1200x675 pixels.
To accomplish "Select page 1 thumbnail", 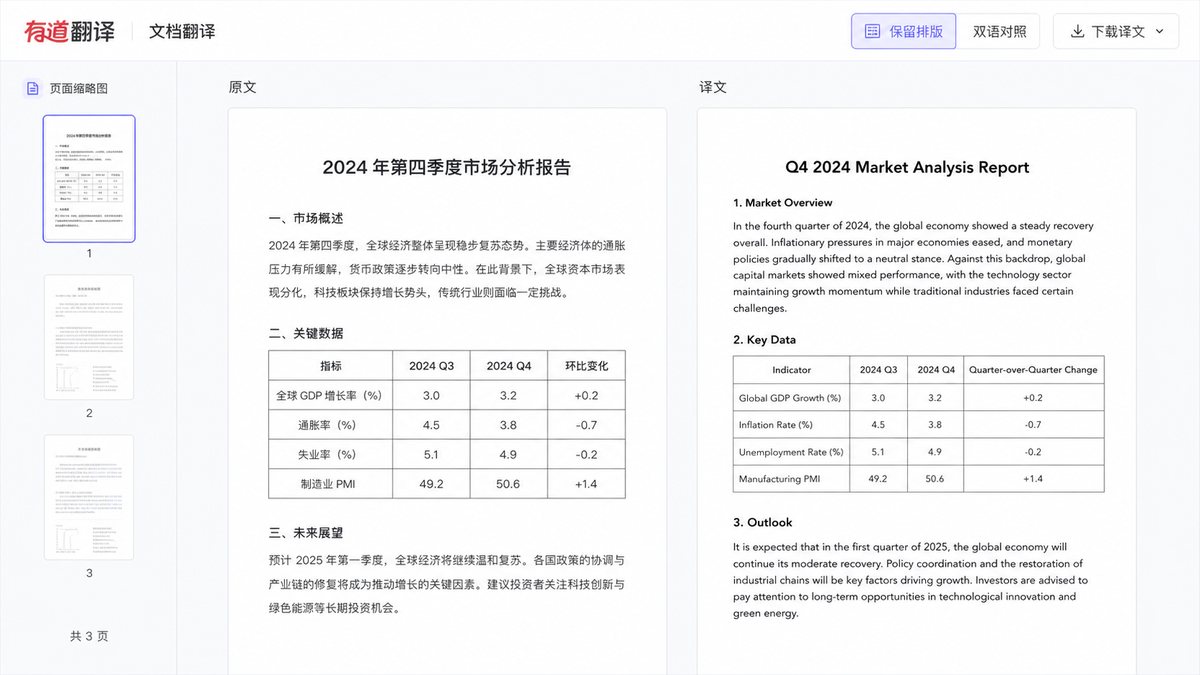I will [89, 179].
